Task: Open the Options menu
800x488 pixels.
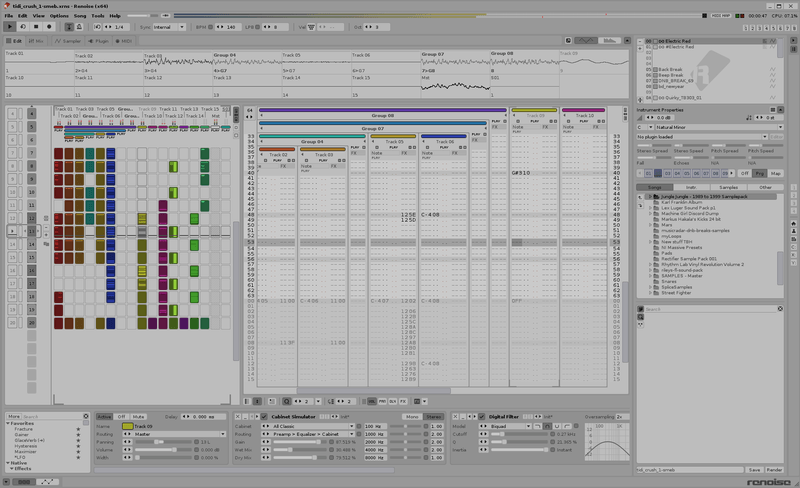Action: click(59, 16)
